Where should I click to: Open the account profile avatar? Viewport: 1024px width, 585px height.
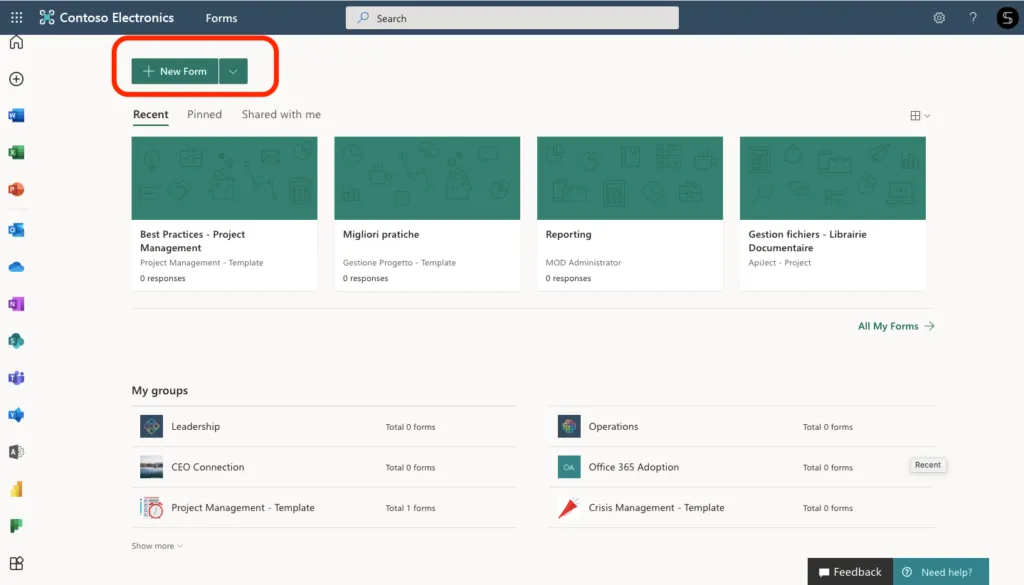pyautogui.click(x=1007, y=18)
